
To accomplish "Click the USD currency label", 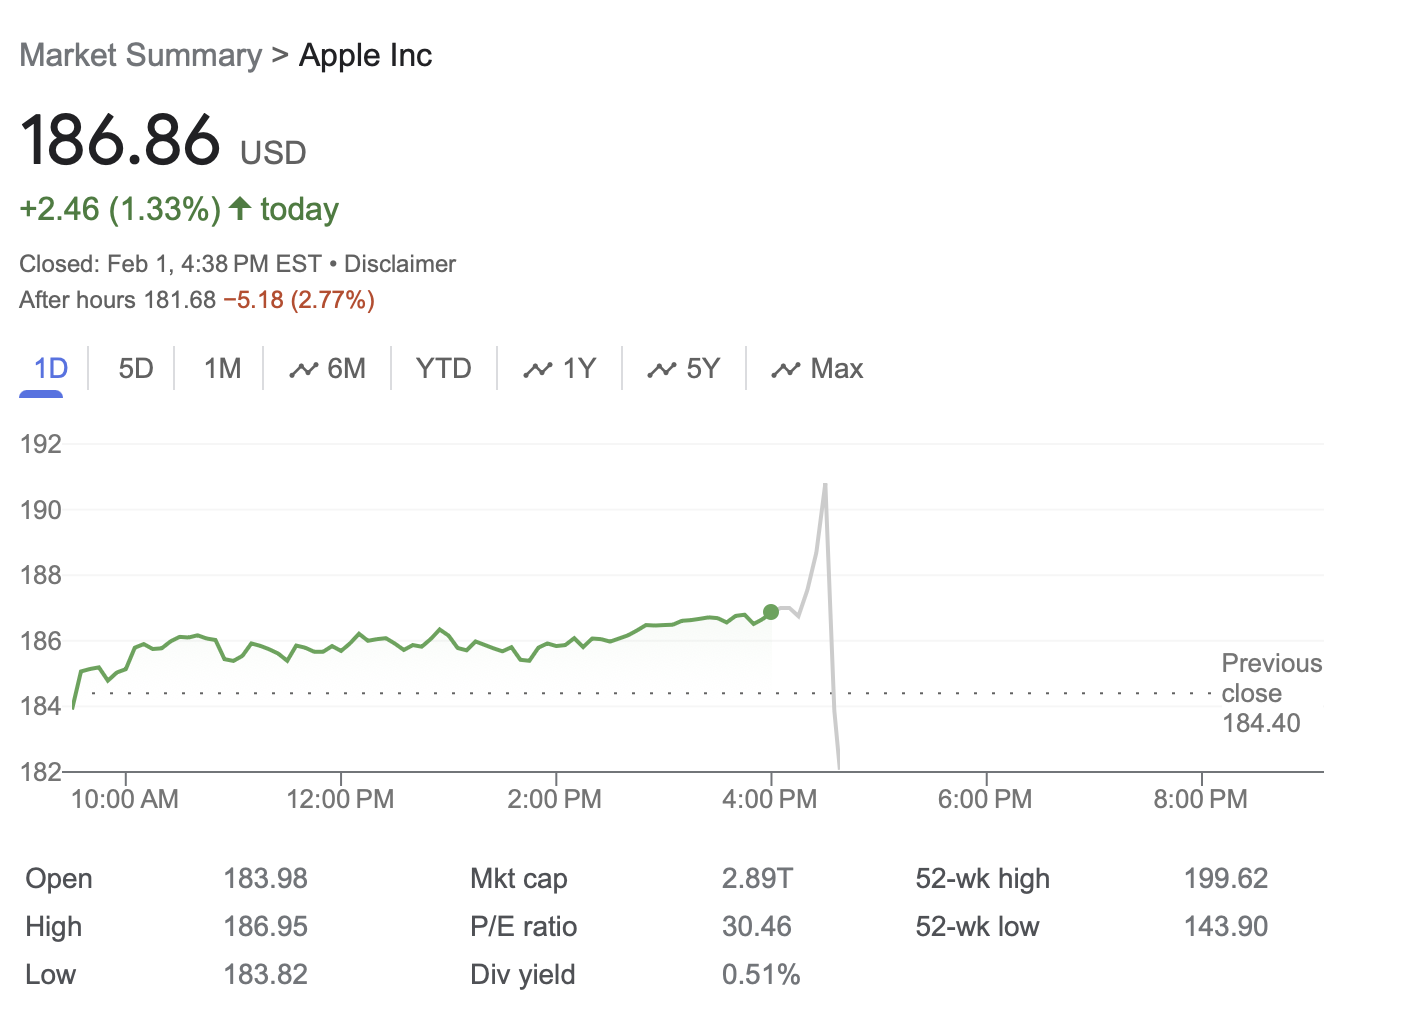I will tap(273, 153).
